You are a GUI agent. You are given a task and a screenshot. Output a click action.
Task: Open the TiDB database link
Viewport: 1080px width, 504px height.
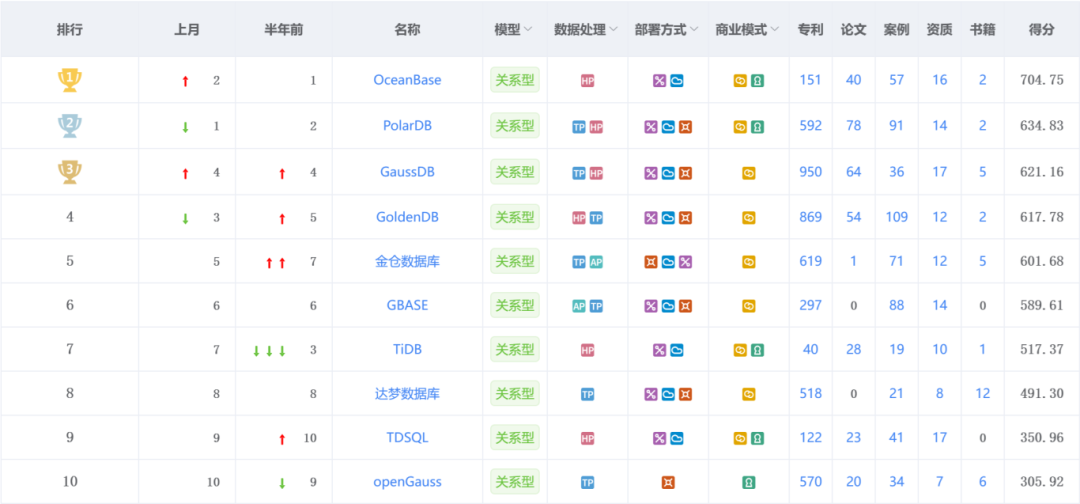click(x=407, y=349)
